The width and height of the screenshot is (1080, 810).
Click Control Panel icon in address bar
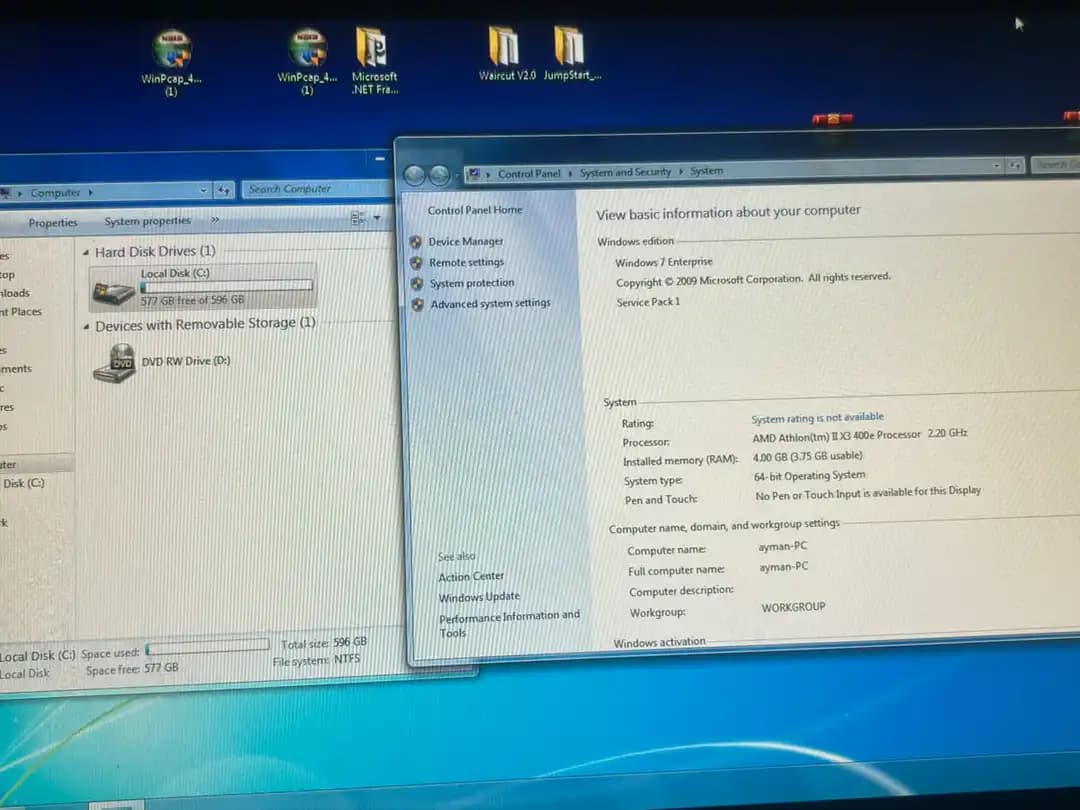pos(473,174)
